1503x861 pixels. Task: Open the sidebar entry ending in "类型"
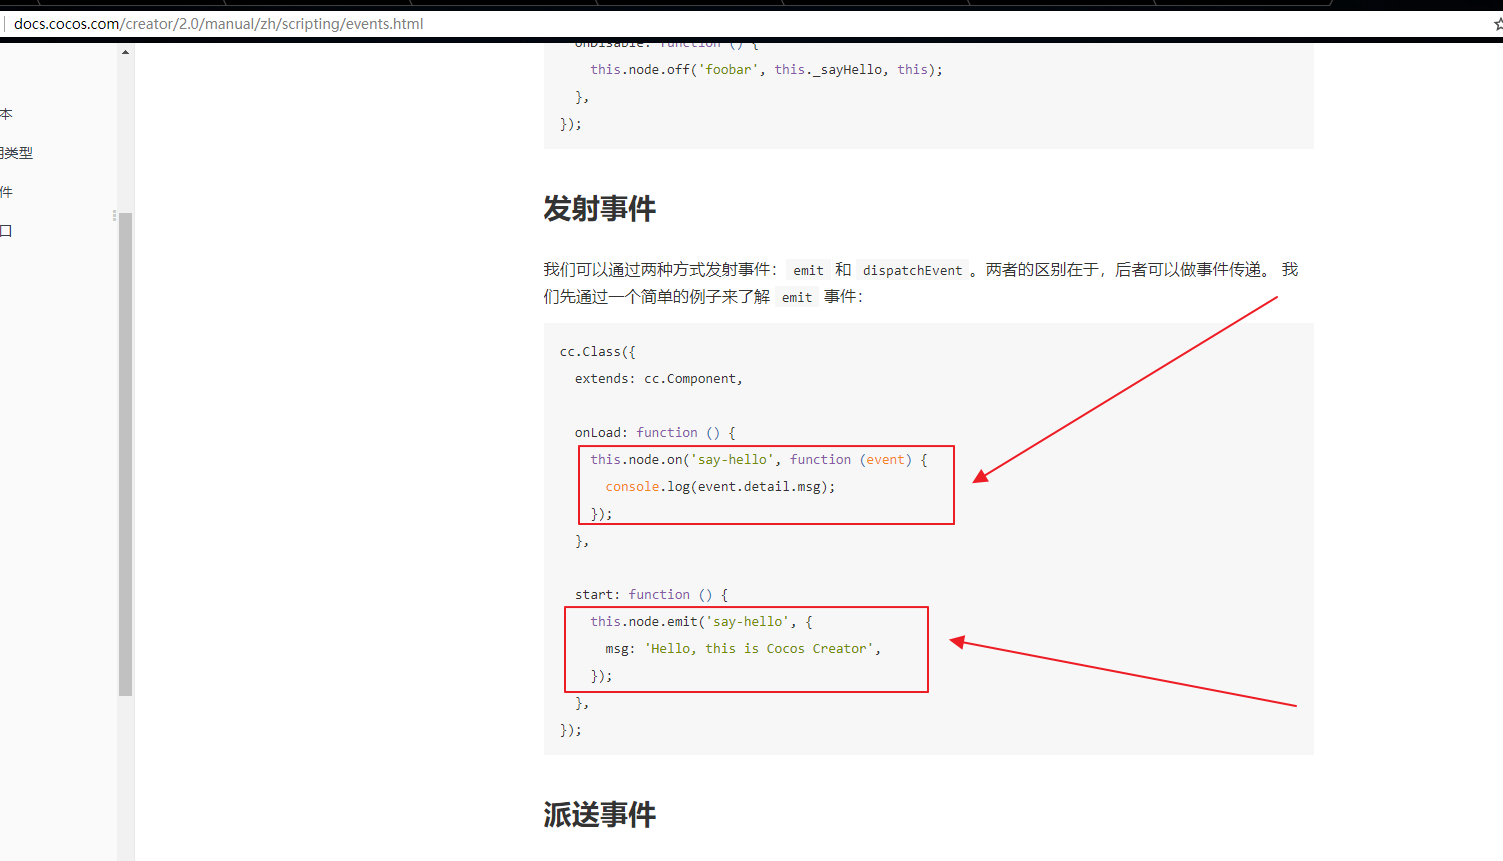pos(17,153)
